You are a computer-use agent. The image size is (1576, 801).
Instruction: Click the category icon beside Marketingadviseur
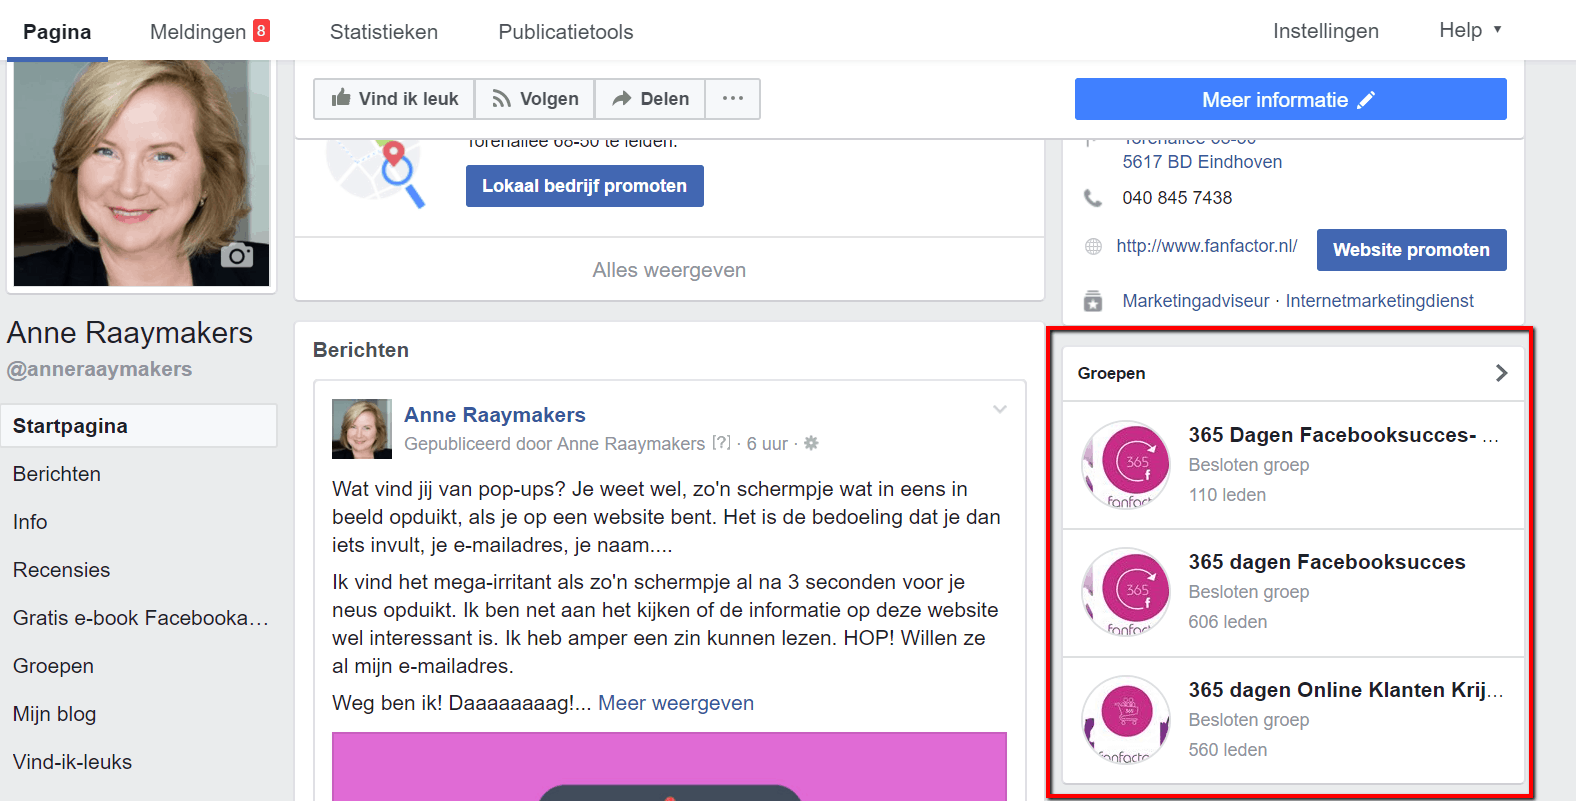pos(1093,301)
